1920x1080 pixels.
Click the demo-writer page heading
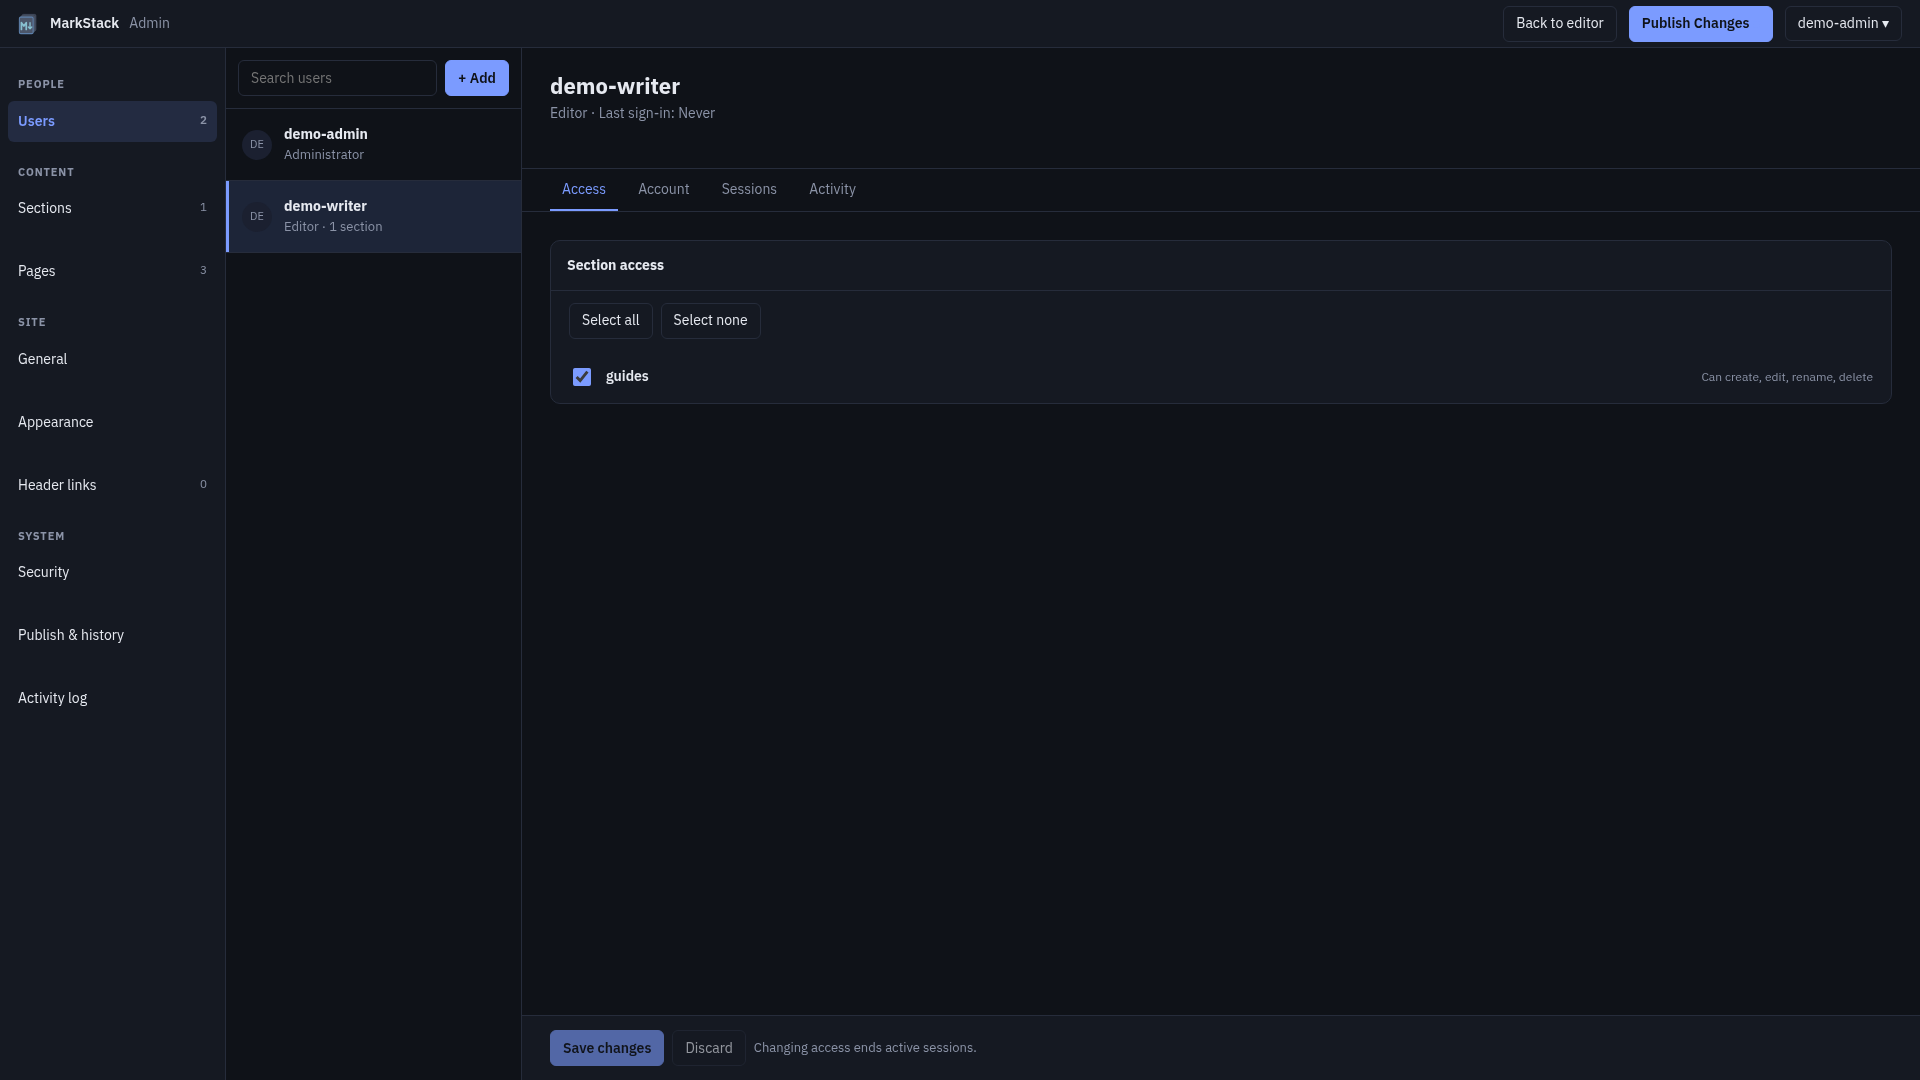615,87
